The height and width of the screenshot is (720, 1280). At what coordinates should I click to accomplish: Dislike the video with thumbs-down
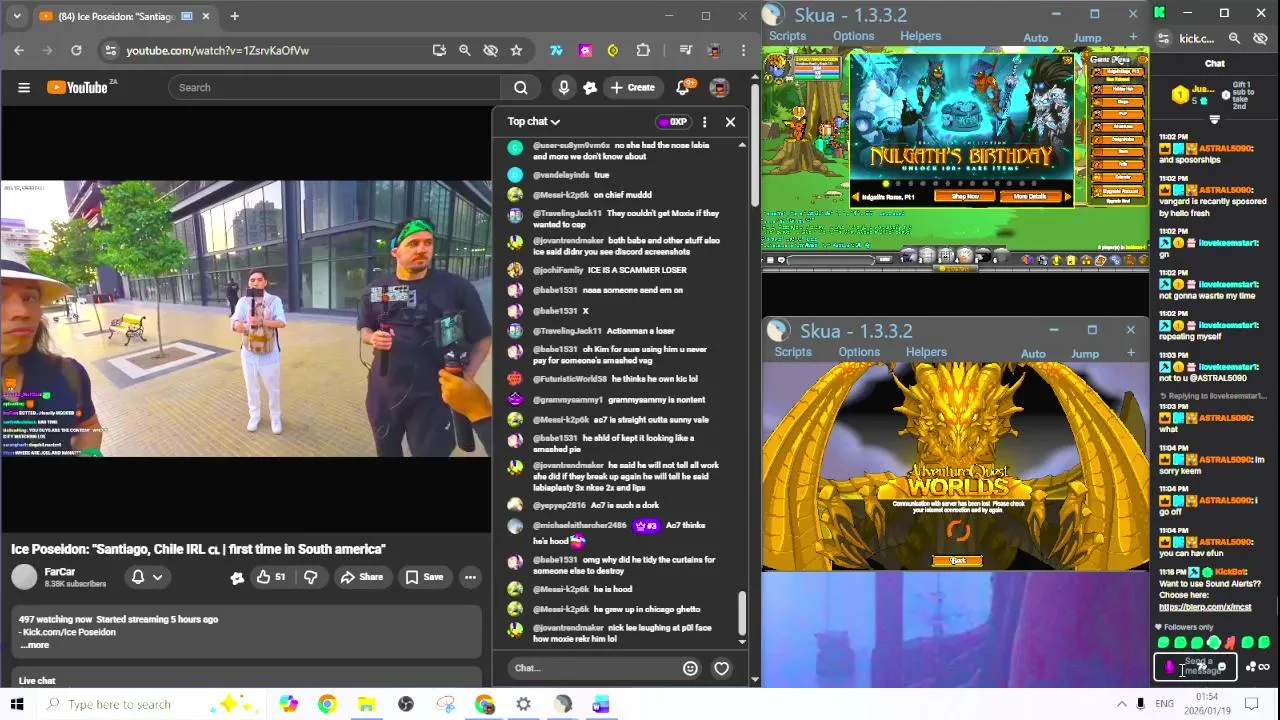point(311,577)
